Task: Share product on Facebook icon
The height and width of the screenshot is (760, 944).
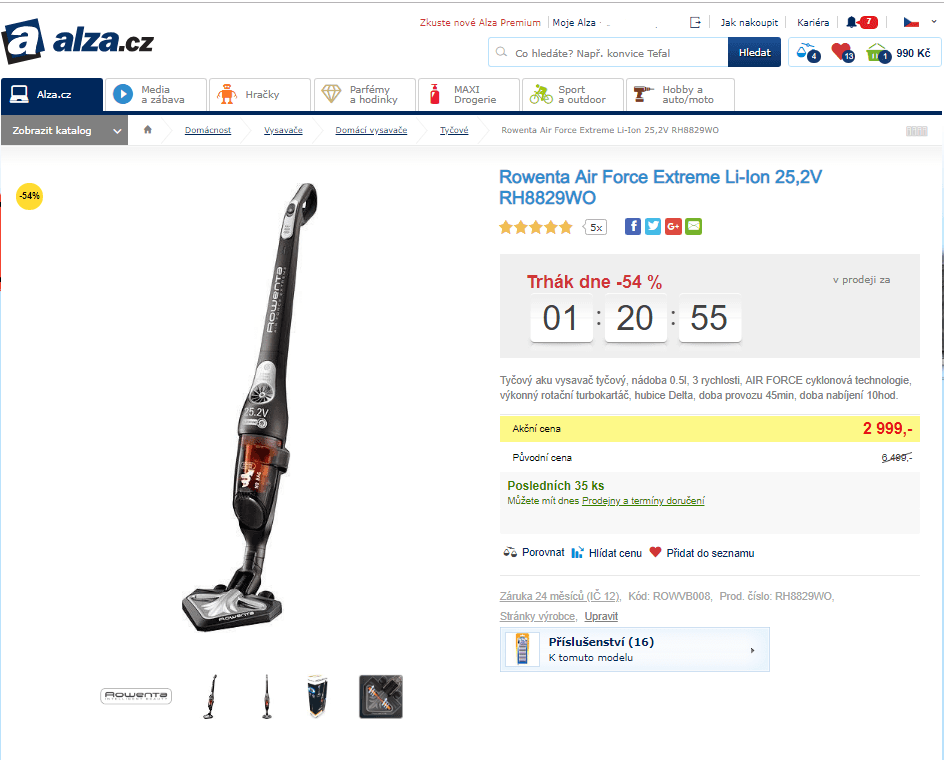Action: [633, 226]
